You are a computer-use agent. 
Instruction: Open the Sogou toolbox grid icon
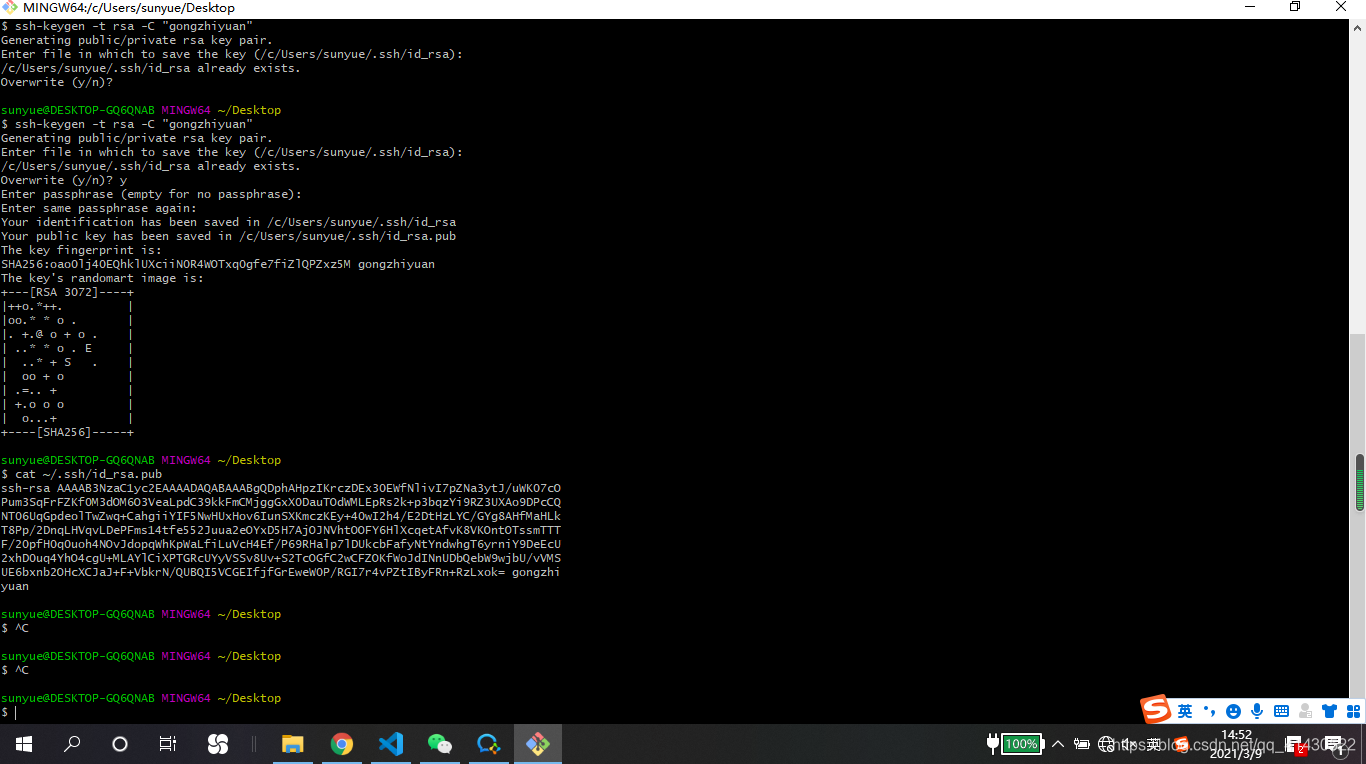[x=1353, y=711]
